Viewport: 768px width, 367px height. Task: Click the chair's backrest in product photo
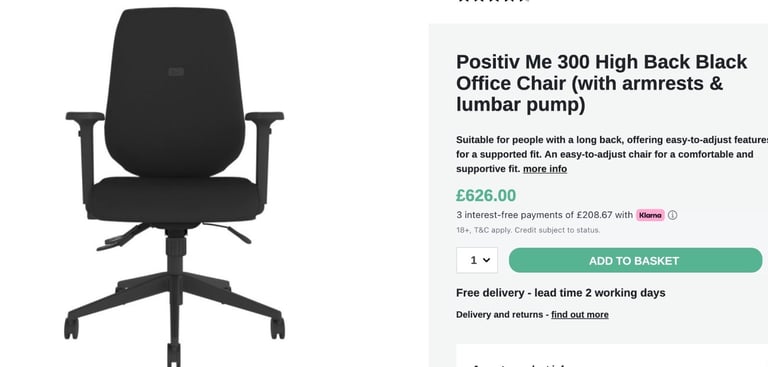click(x=174, y=93)
